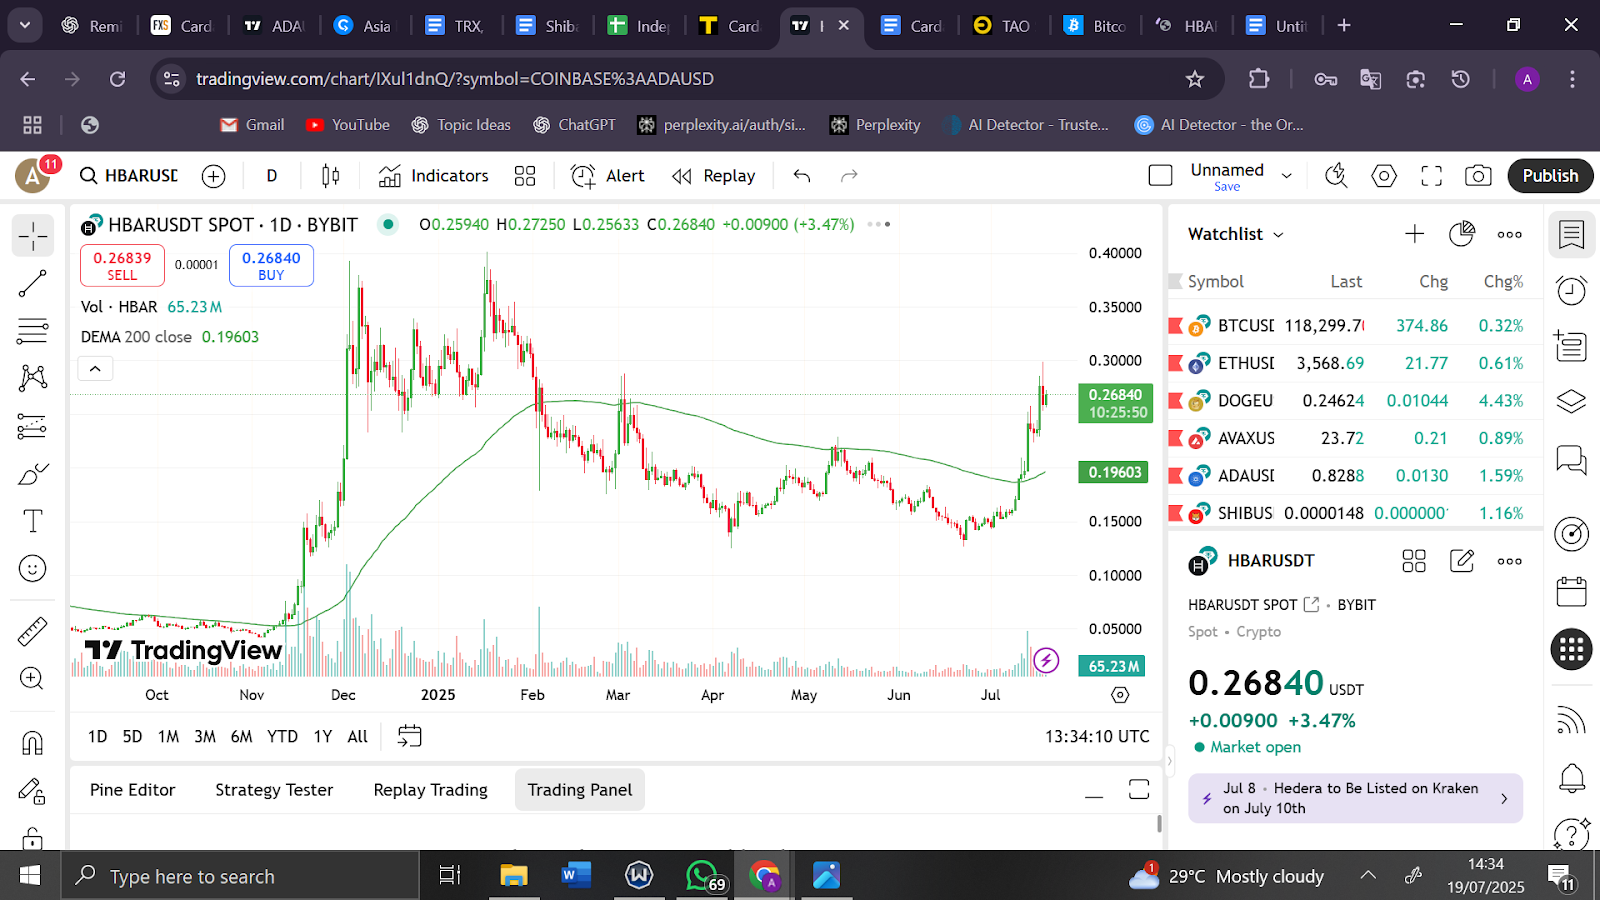
Task: Open the chats sidebar icon
Action: (x=1572, y=459)
